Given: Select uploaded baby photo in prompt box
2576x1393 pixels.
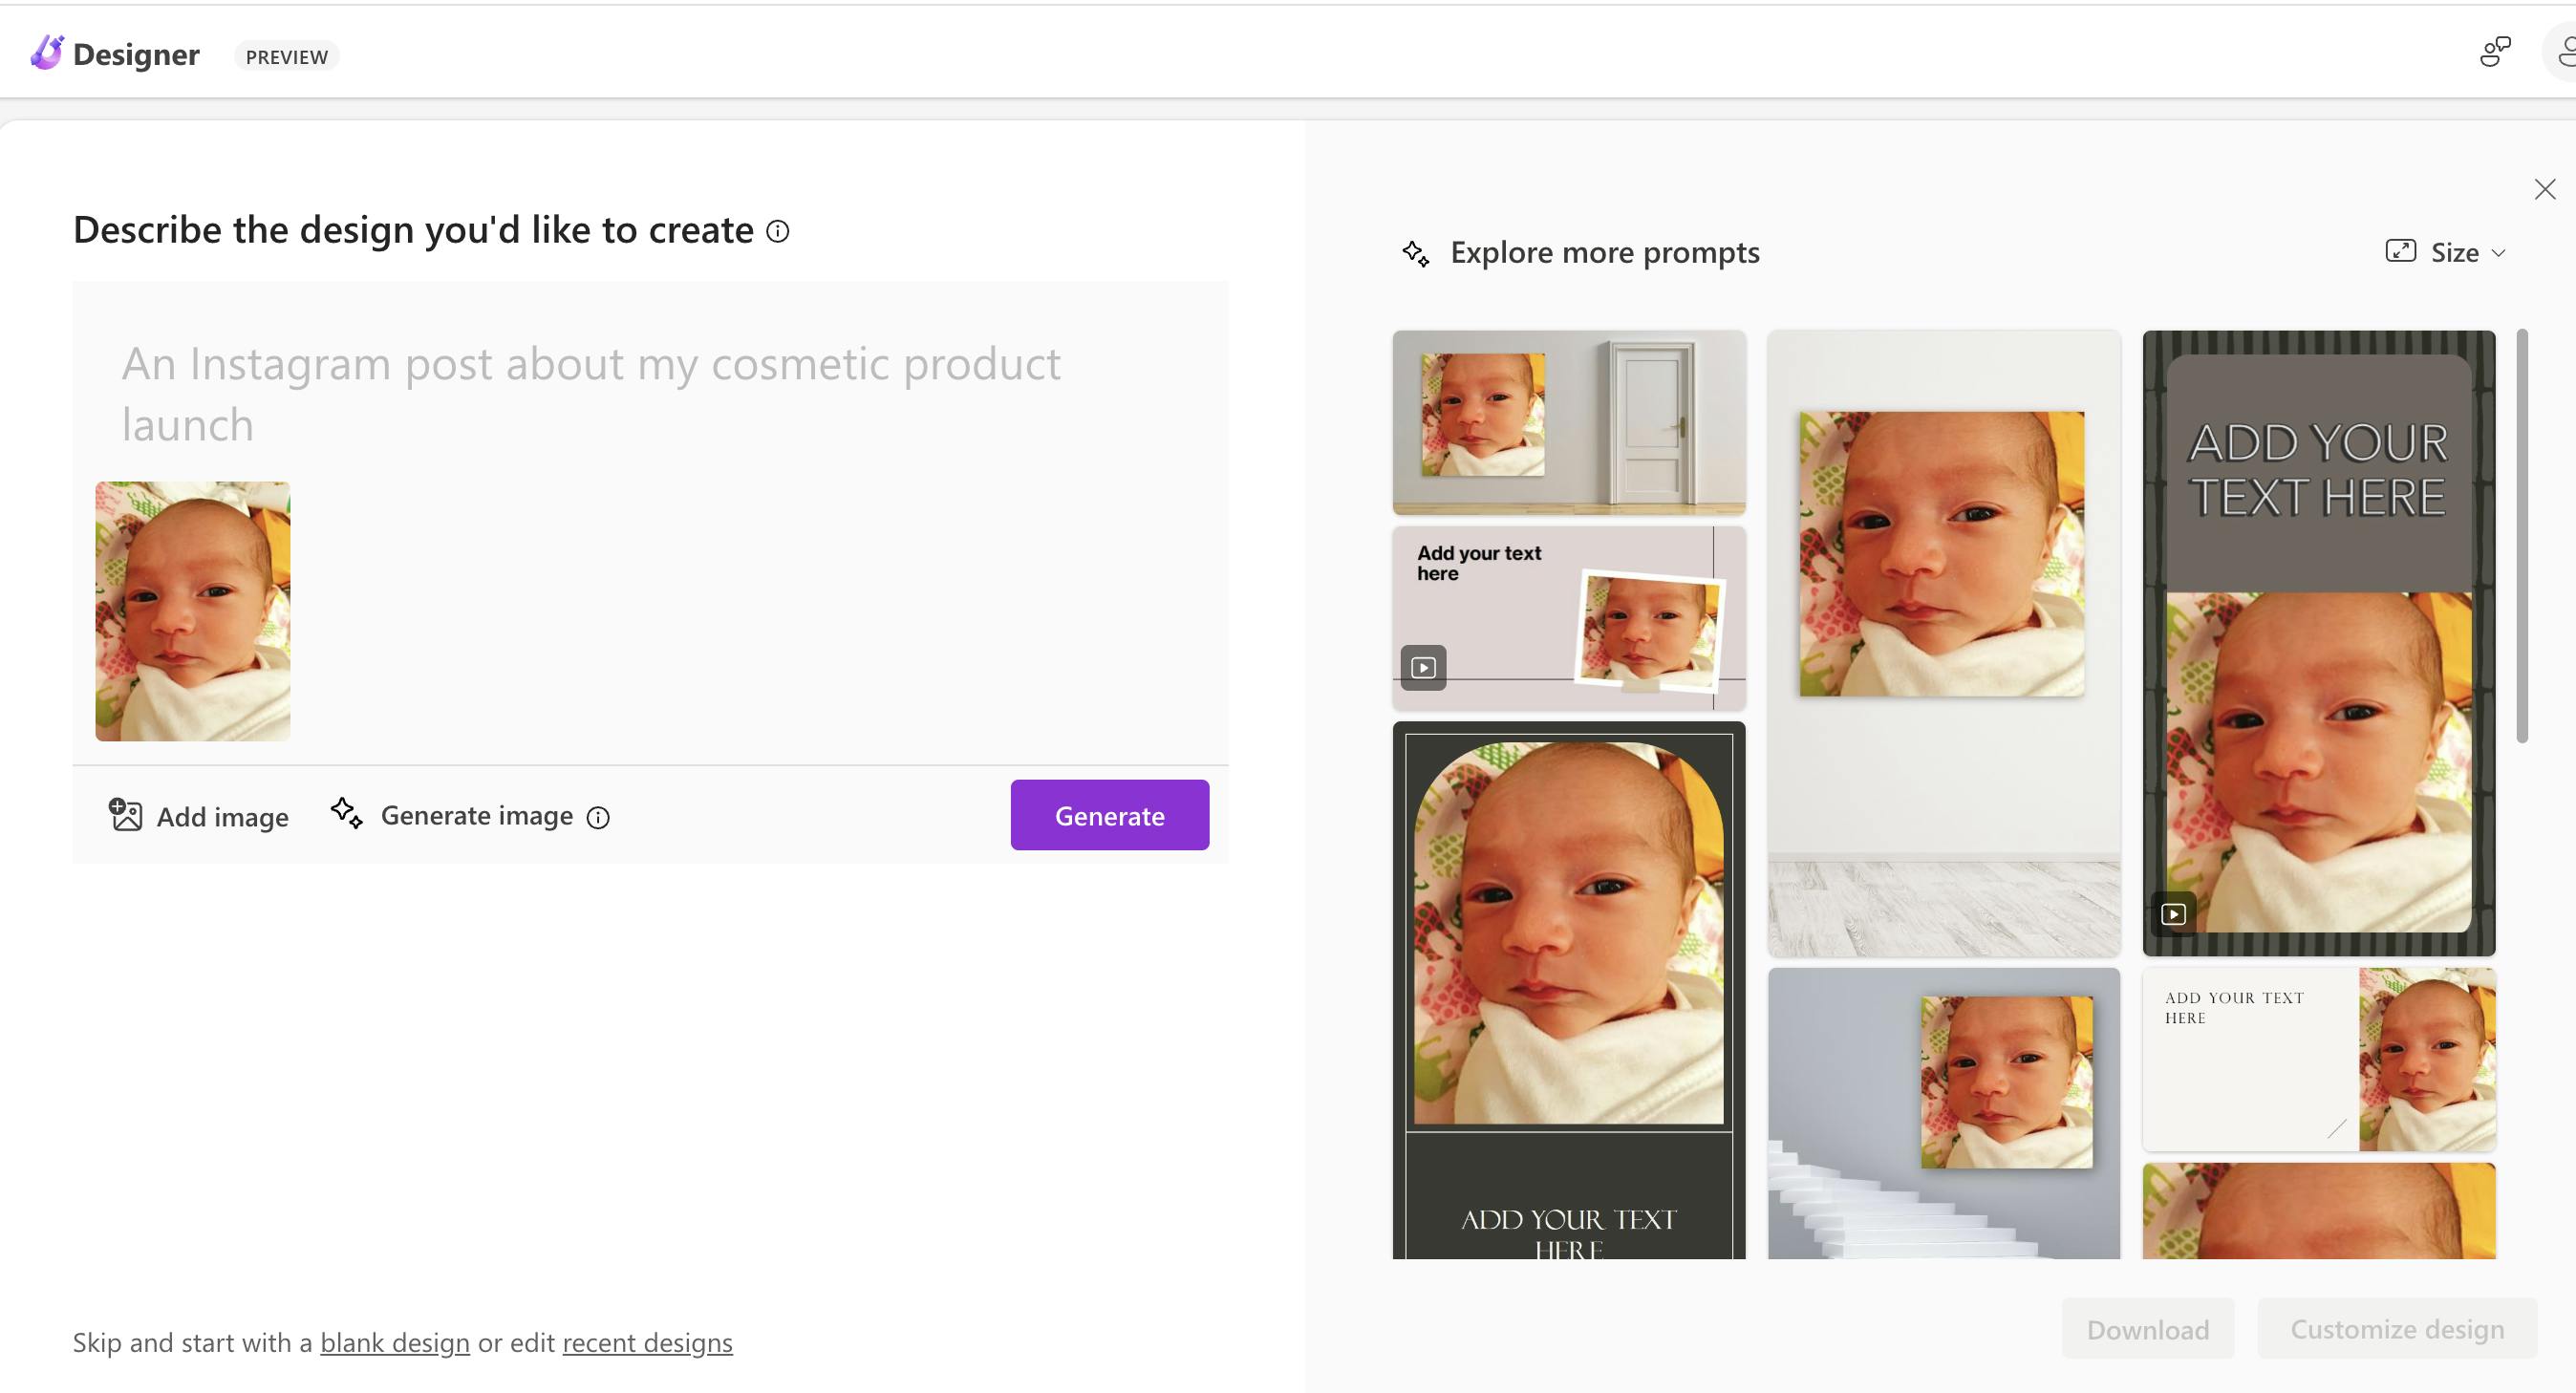Looking at the screenshot, I should point(193,611).
